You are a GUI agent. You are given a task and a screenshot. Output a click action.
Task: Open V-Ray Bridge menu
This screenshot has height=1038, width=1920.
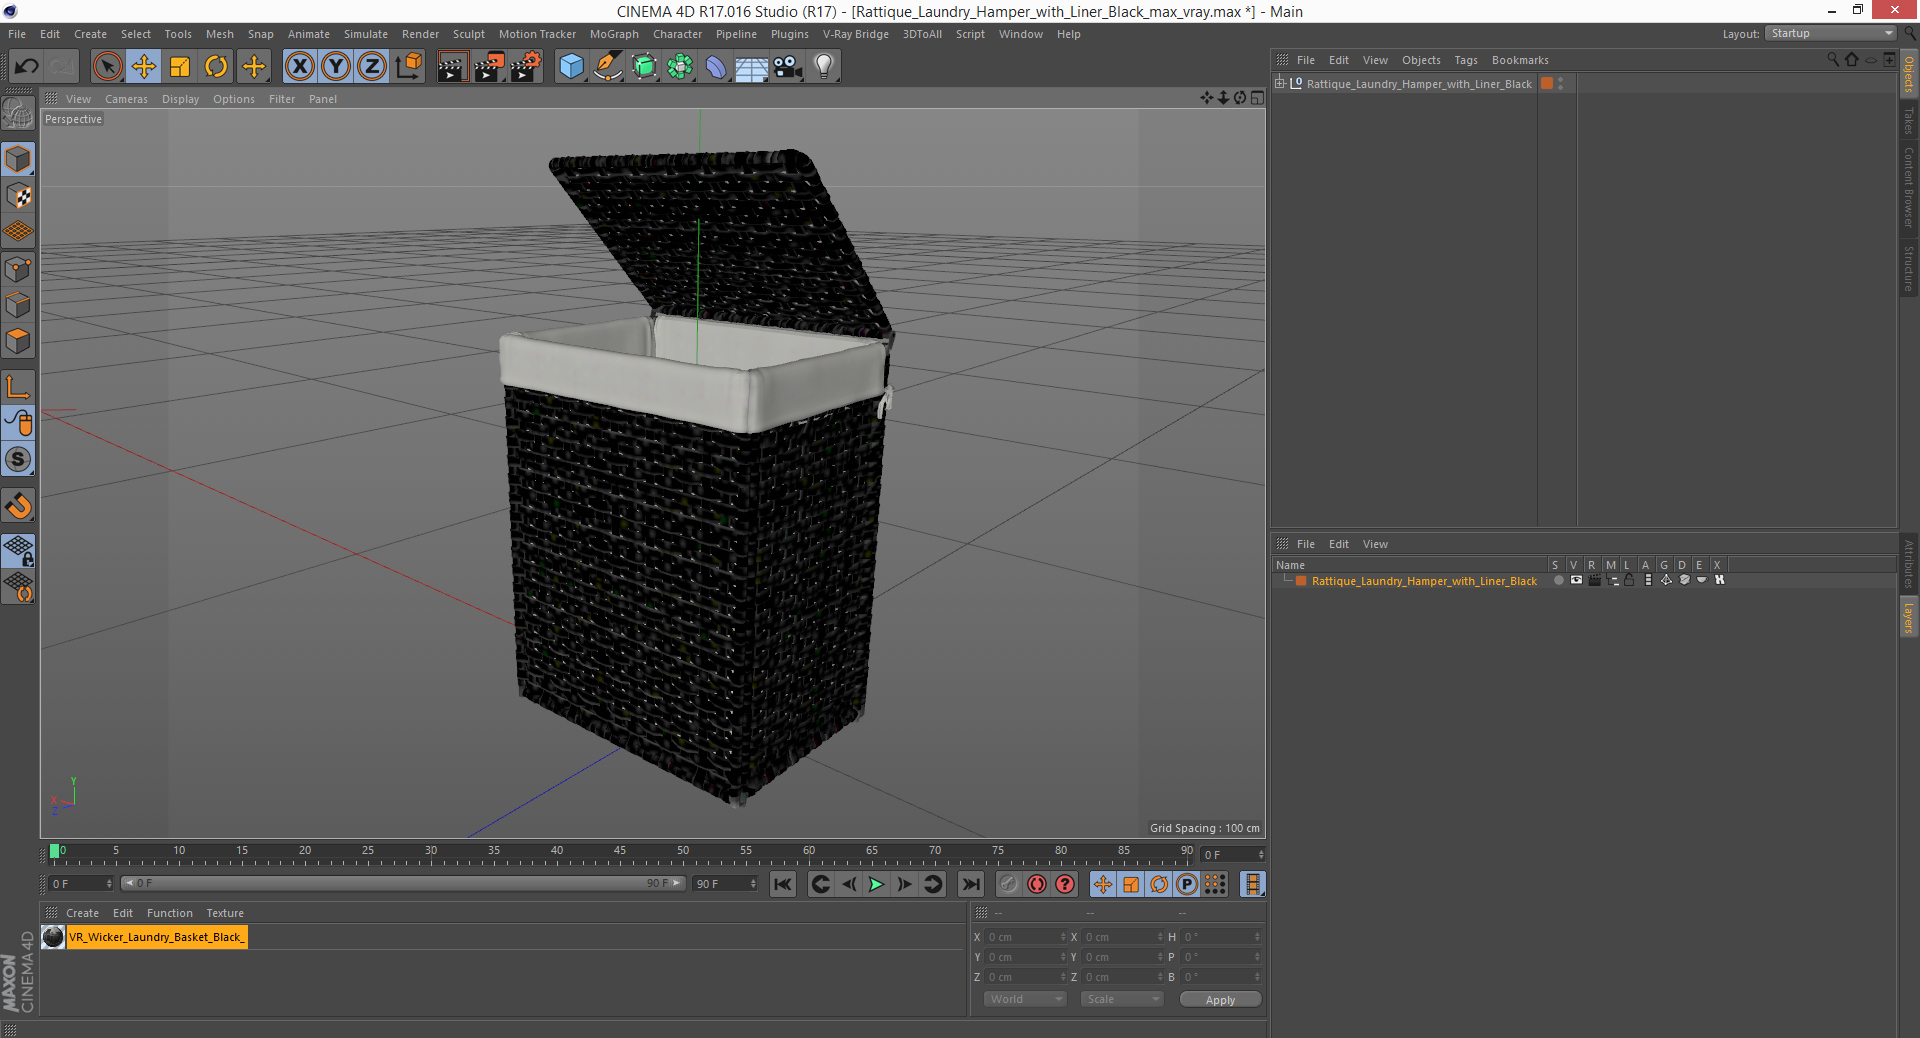855,34
